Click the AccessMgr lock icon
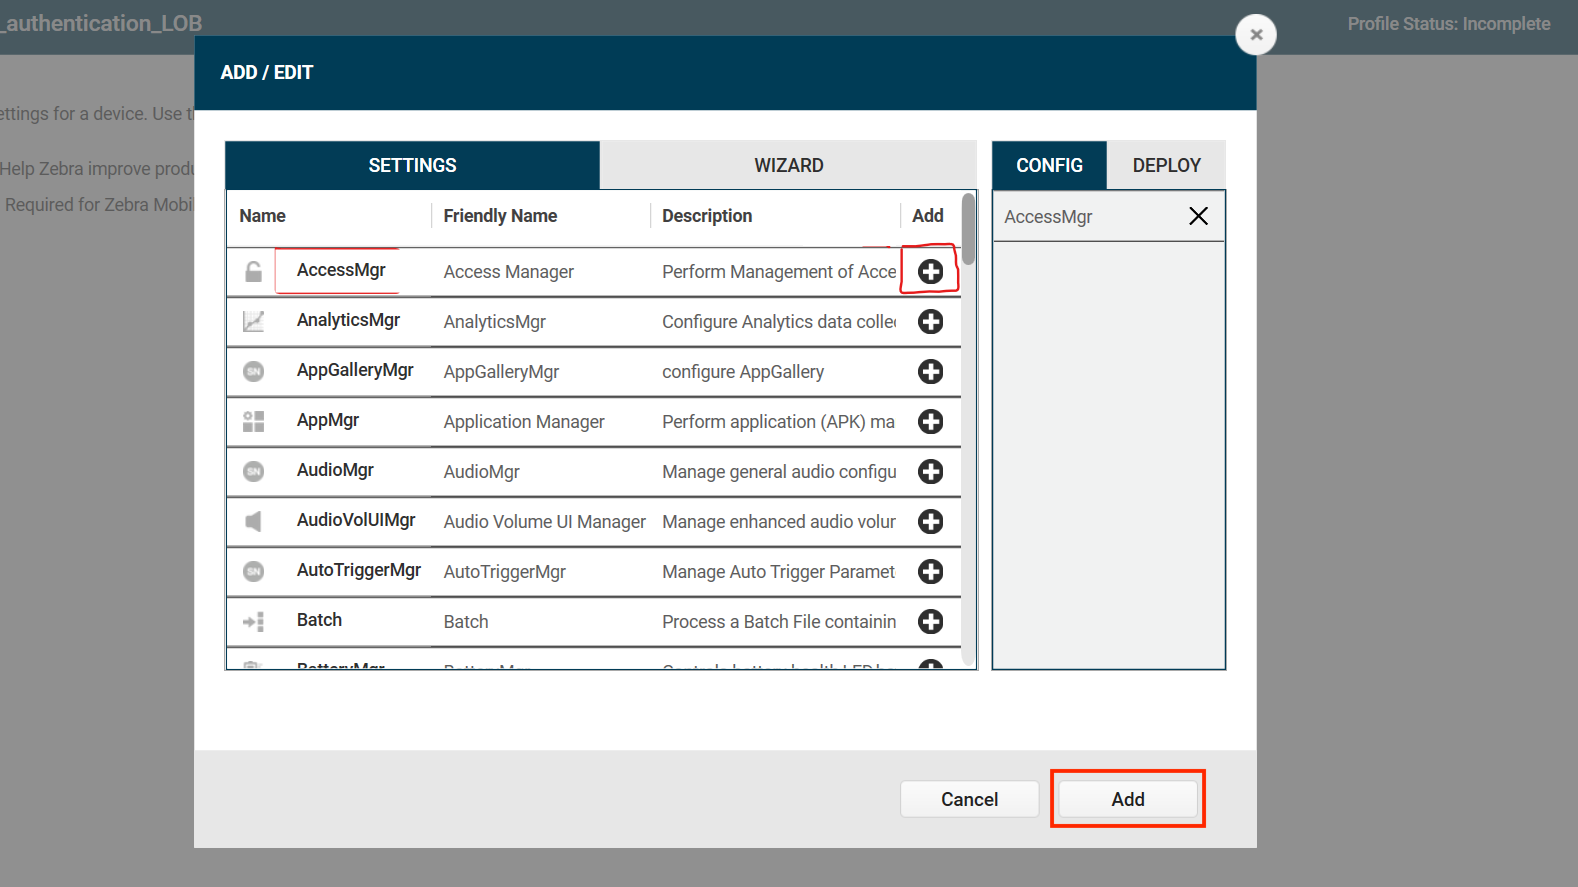 click(254, 272)
